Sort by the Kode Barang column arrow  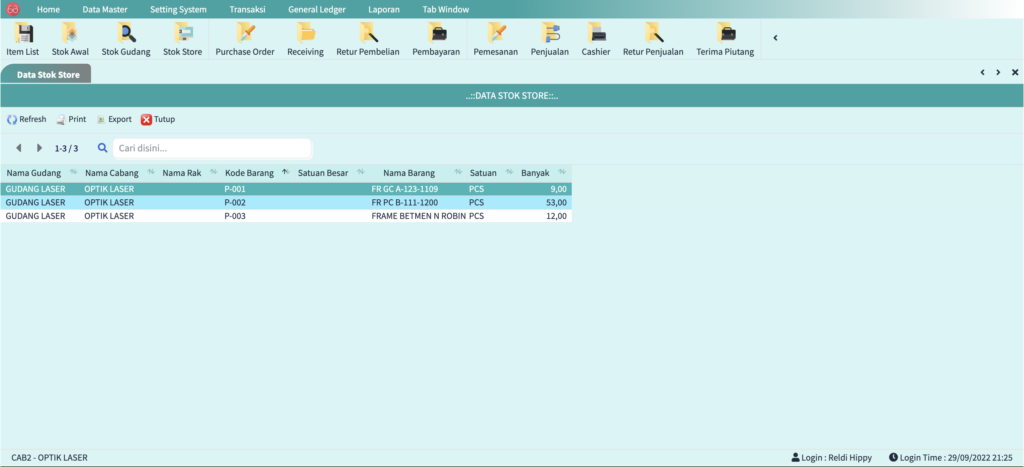click(285, 173)
